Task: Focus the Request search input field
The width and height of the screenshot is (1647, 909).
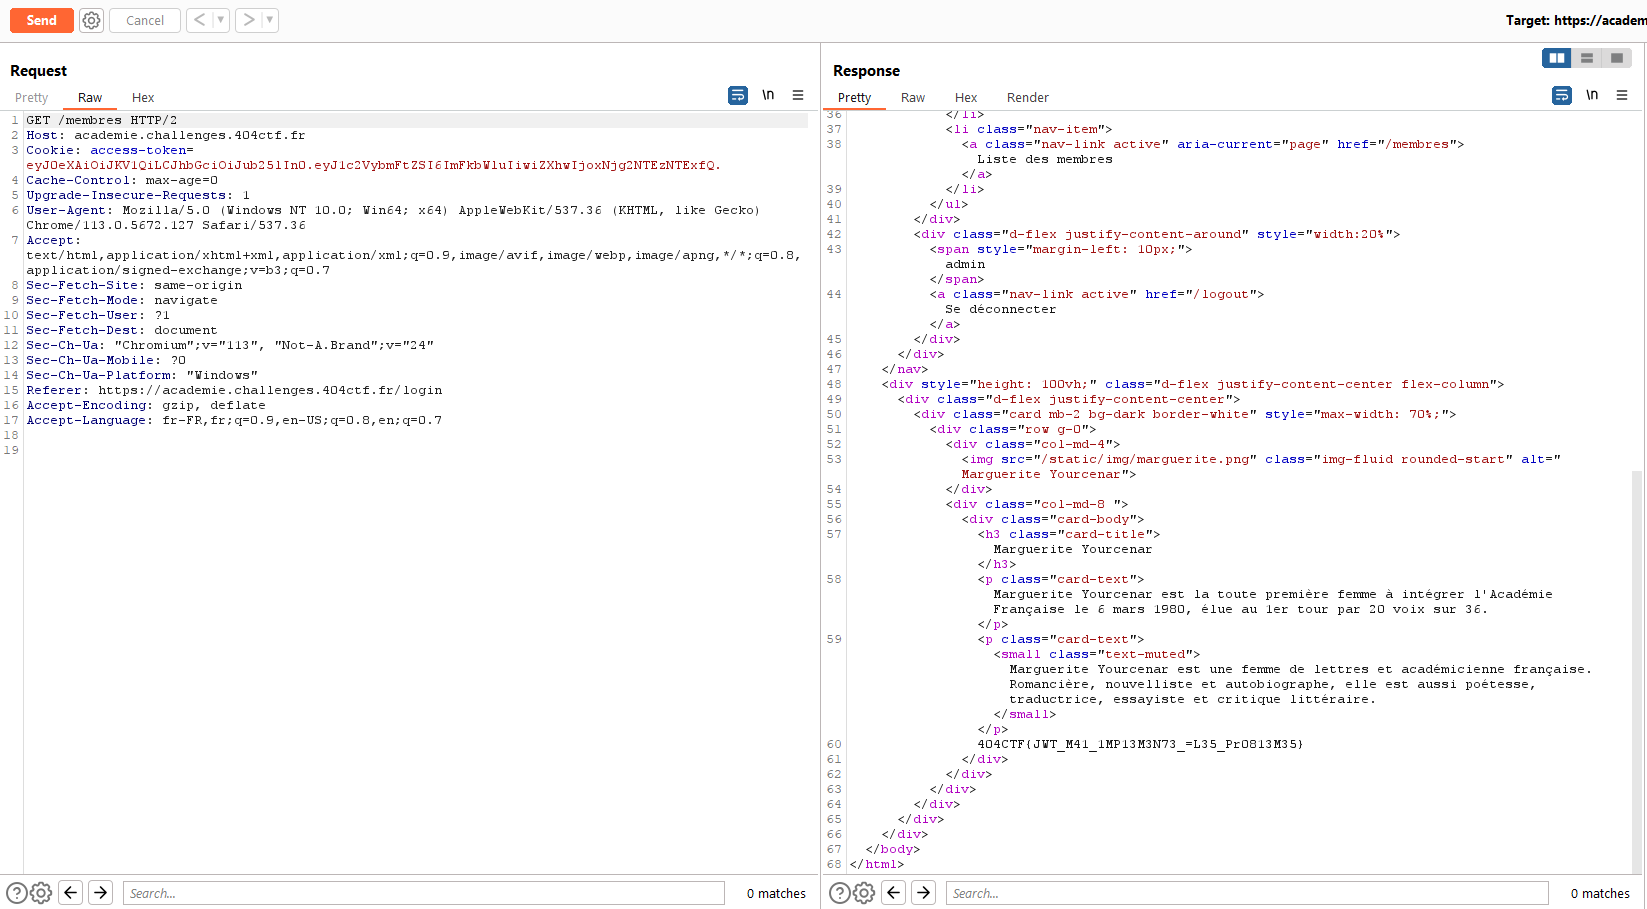Action: click(424, 893)
